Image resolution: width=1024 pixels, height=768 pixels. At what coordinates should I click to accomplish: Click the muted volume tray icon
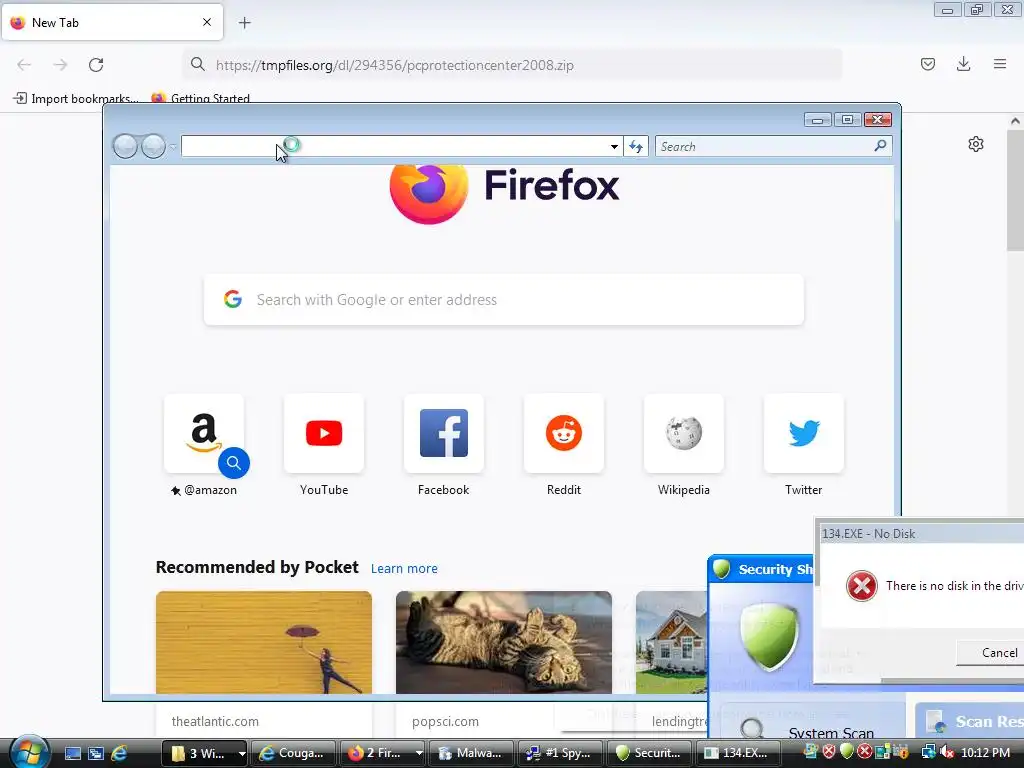[948, 753]
